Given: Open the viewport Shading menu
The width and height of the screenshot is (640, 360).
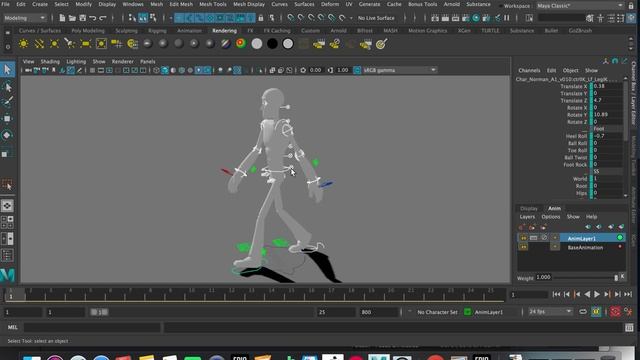Looking at the screenshot, I should tap(50, 62).
